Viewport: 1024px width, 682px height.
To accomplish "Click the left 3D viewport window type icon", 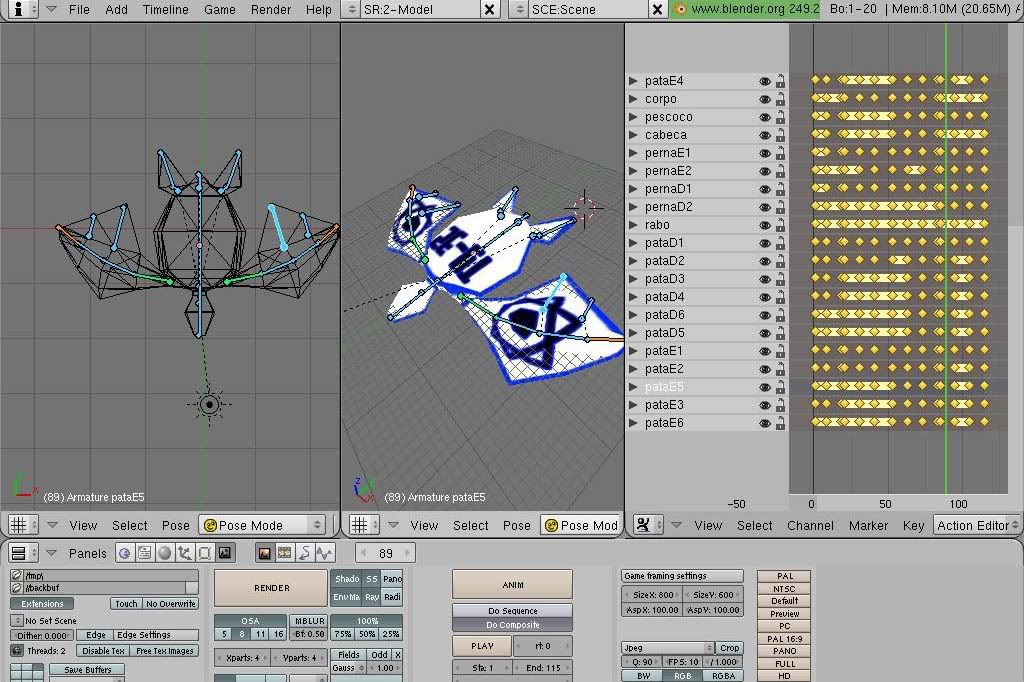I will point(24,525).
